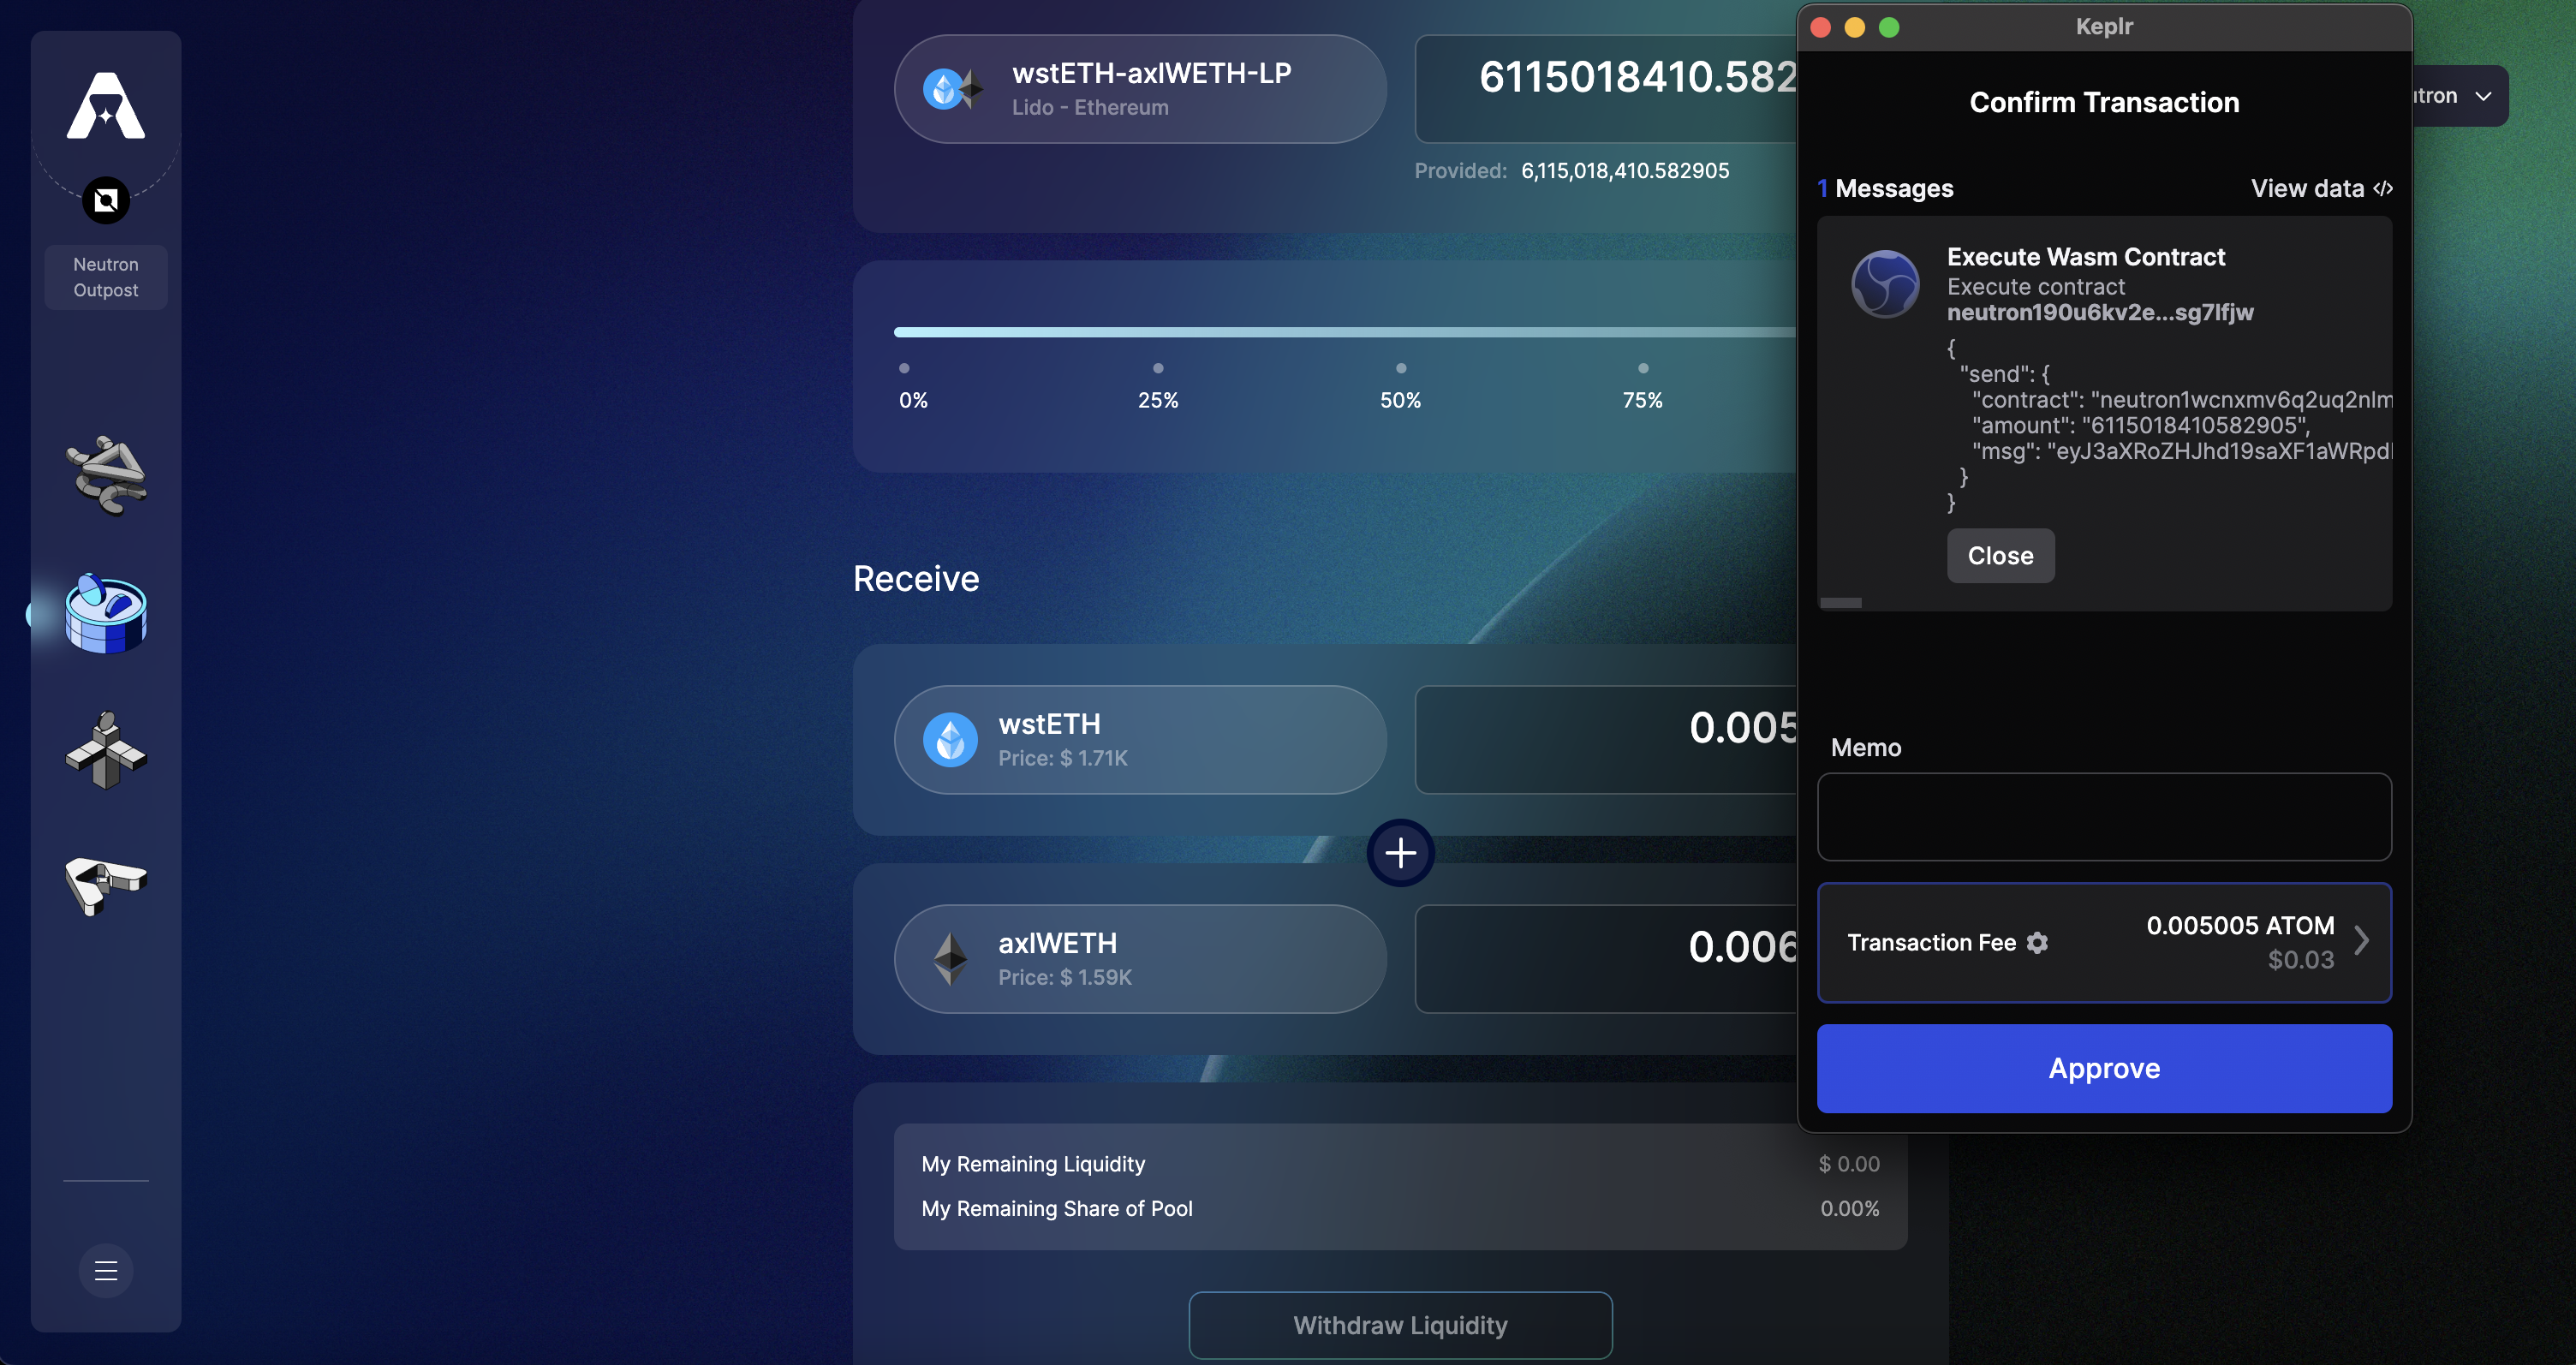
Task: Click the Transaction Fee gear icon
Action: (x=2037, y=942)
